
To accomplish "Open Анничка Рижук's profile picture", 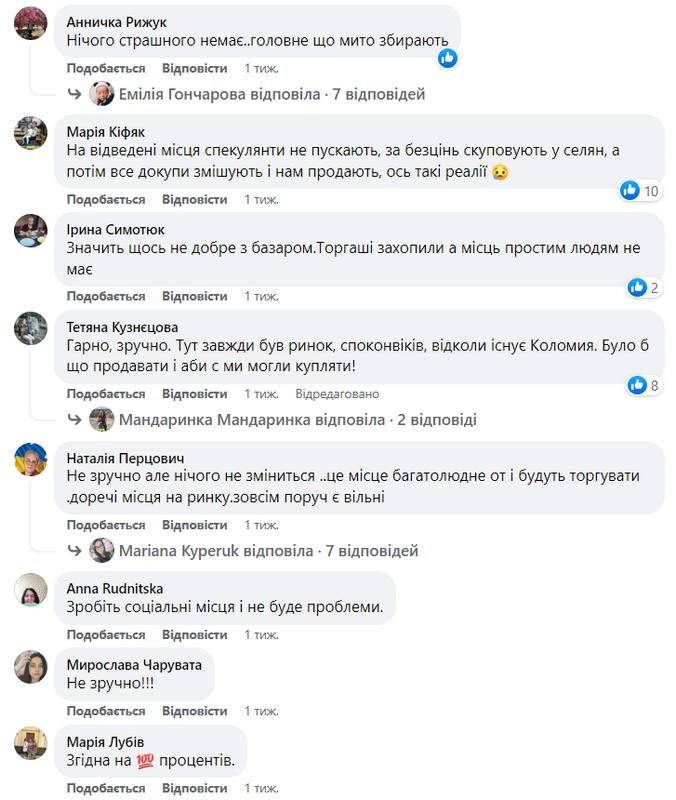I will click(31, 26).
